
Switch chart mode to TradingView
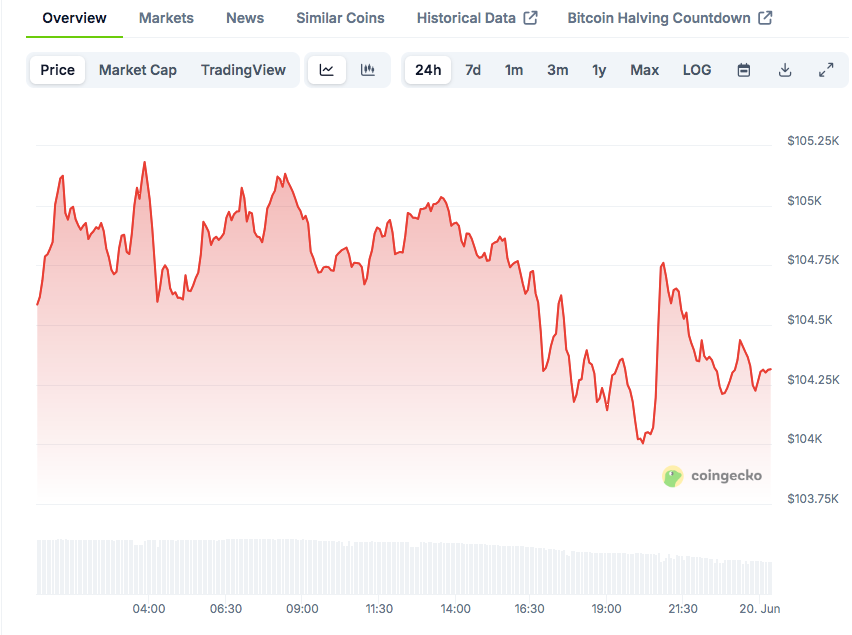[243, 70]
